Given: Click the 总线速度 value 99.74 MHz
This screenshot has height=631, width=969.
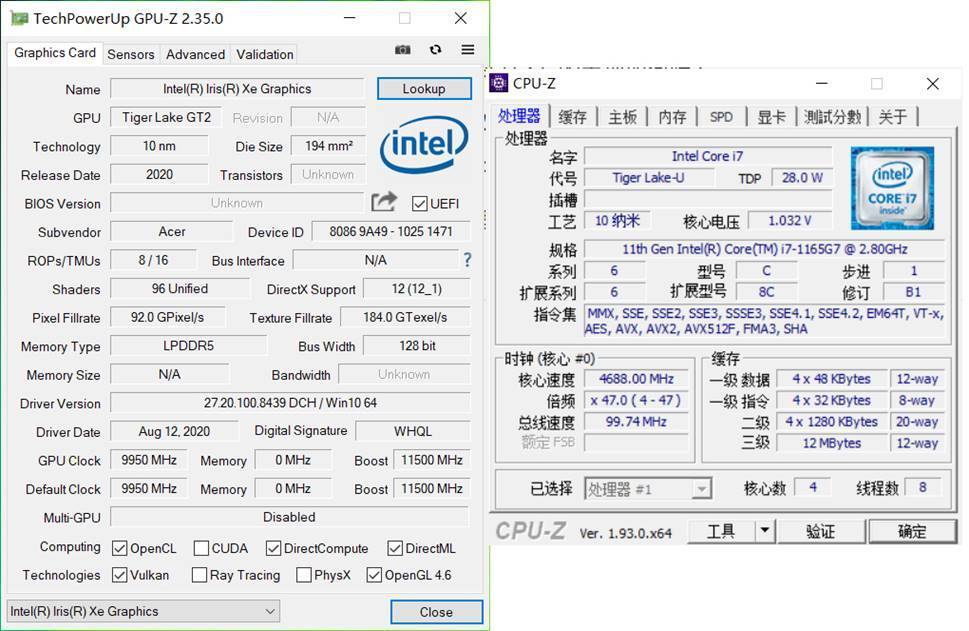Looking at the screenshot, I should [637, 421].
